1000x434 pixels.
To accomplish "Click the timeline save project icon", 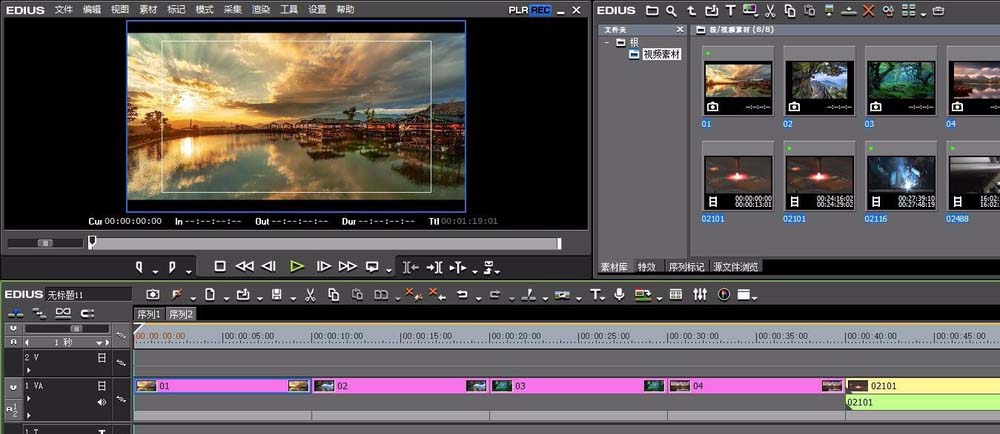I will [277, 294].
